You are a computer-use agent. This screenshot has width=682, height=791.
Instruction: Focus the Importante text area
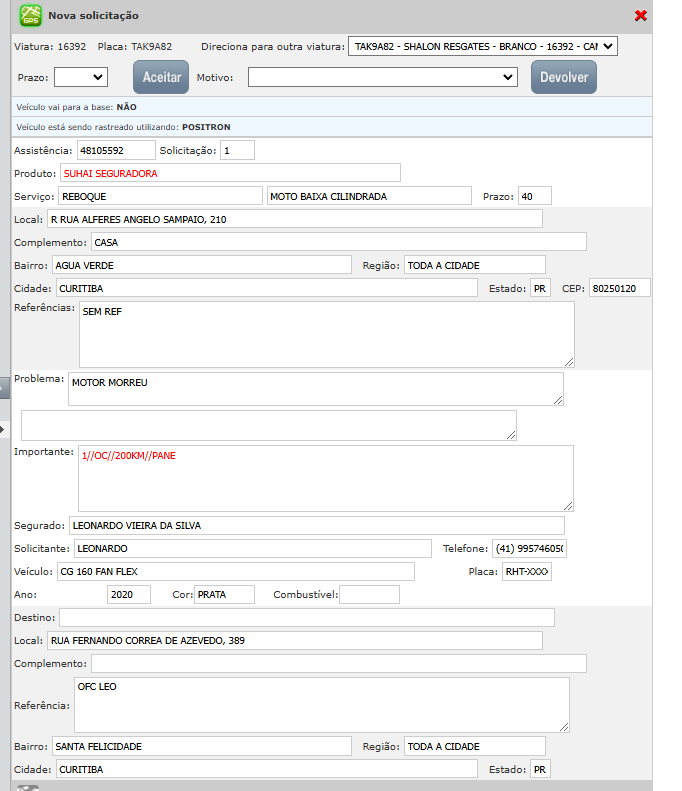325,478
